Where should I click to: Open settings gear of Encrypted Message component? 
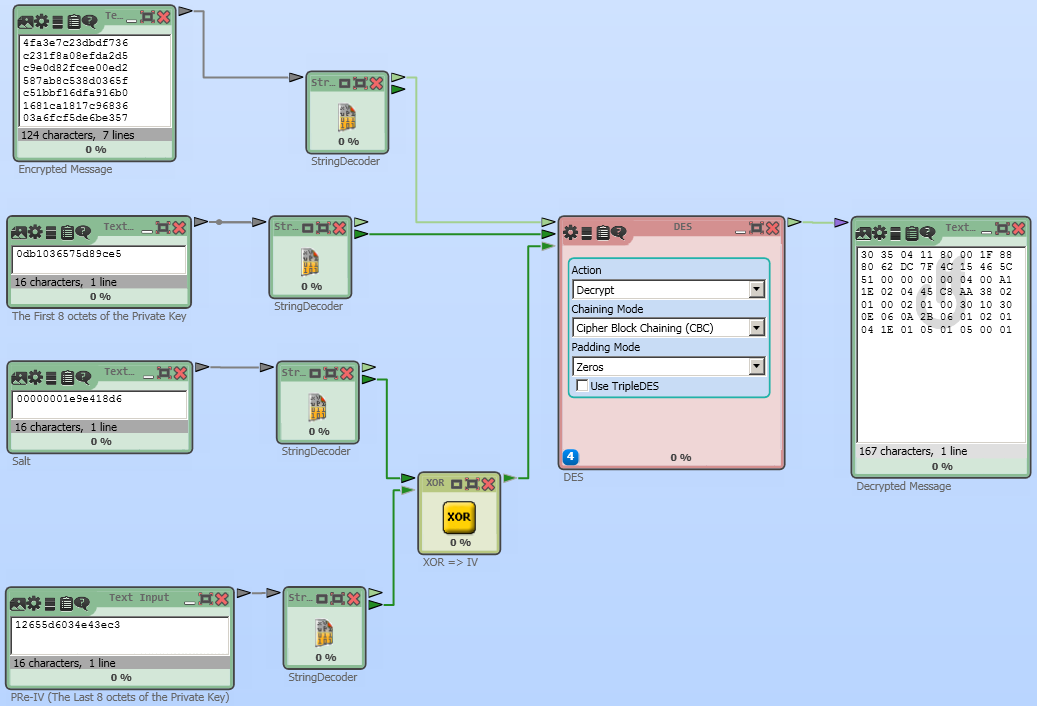click(42, 22)
